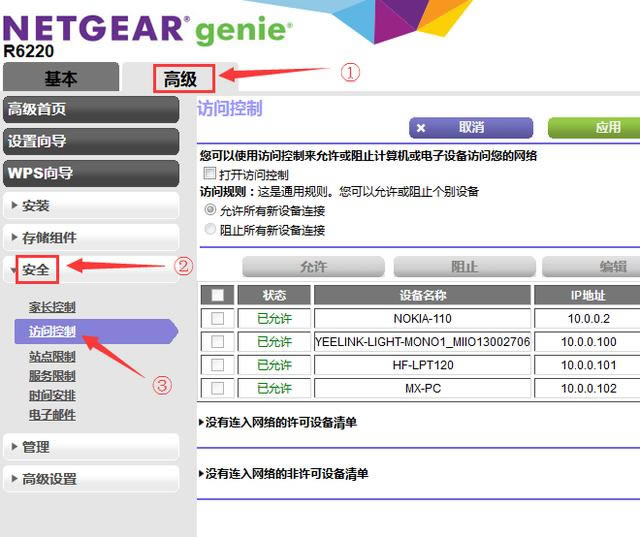Expand the 管理 section
The image size is (640, 537).
(x=90, y=447)
